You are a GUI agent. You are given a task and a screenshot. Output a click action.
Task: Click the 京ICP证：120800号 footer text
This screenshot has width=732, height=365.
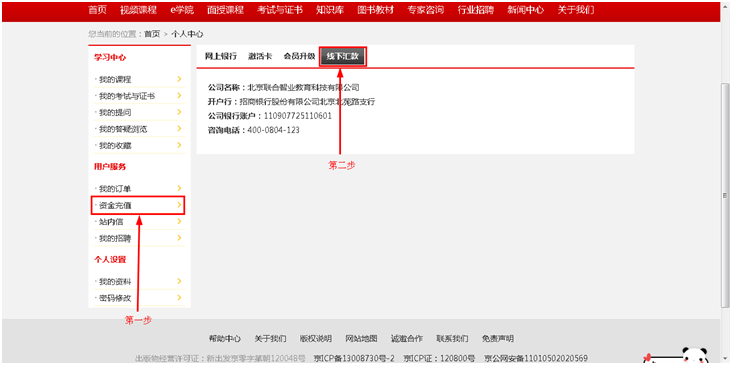point(439,358)
